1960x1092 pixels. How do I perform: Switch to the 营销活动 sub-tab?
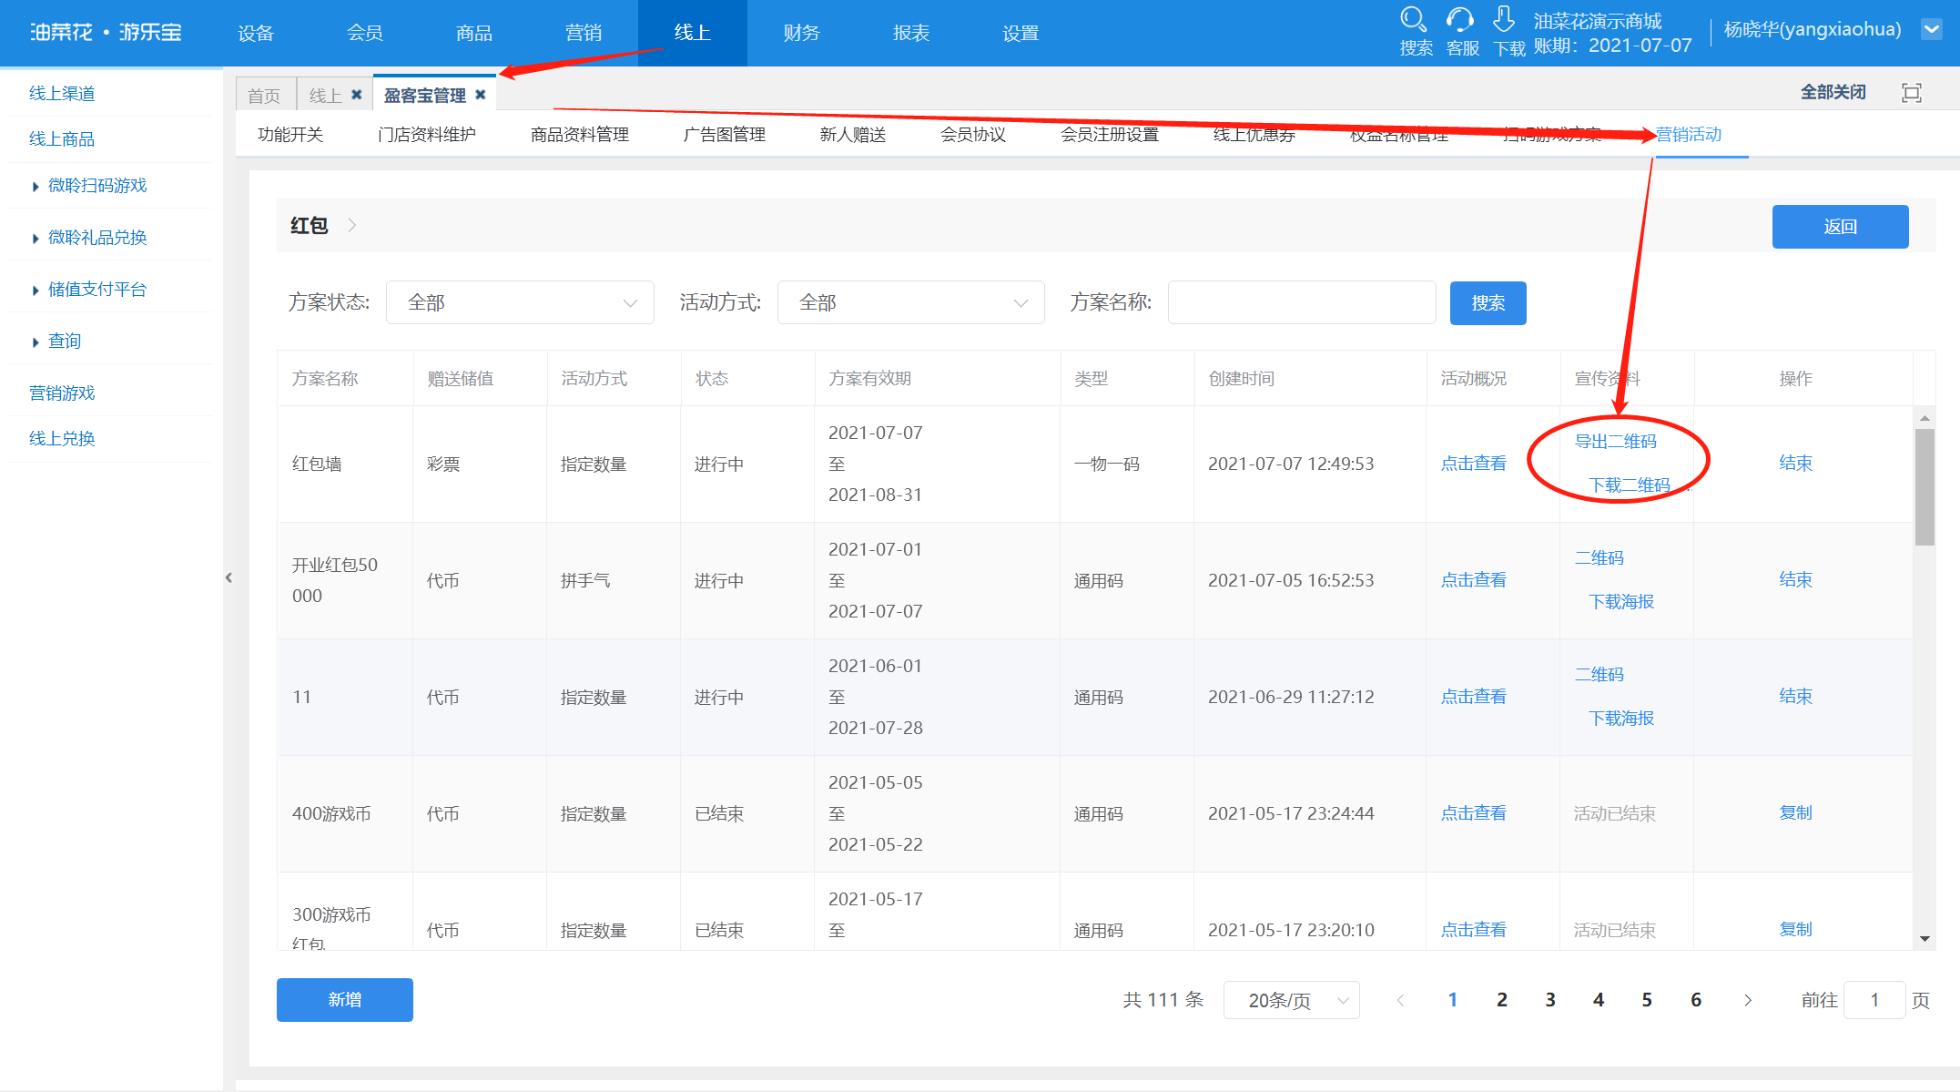coord(1689,134)
